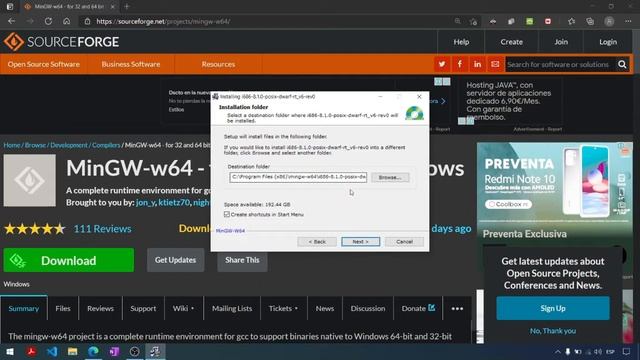This screenshot has width=640, height=360.
Task: Cancel the installation
Action: click(404, 242)
